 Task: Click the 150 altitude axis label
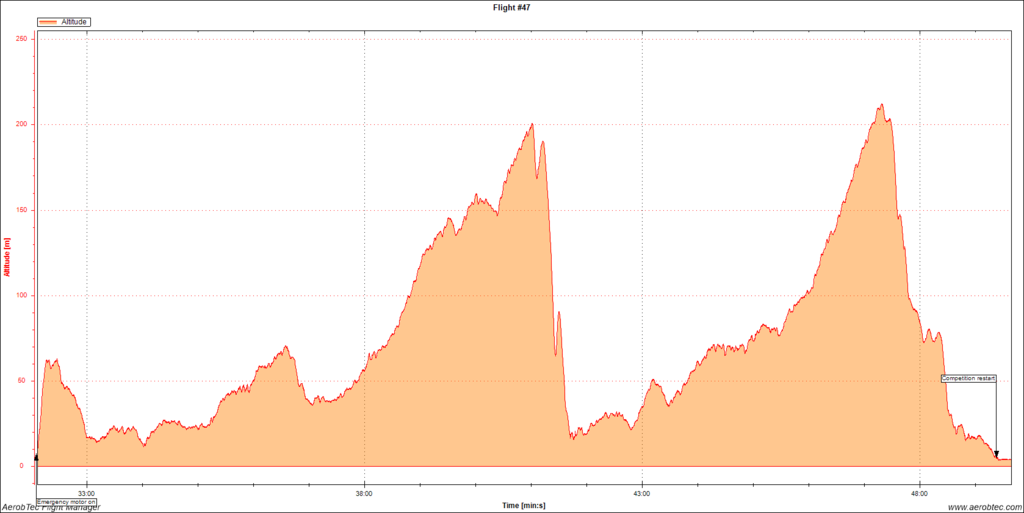pos(21,210)
